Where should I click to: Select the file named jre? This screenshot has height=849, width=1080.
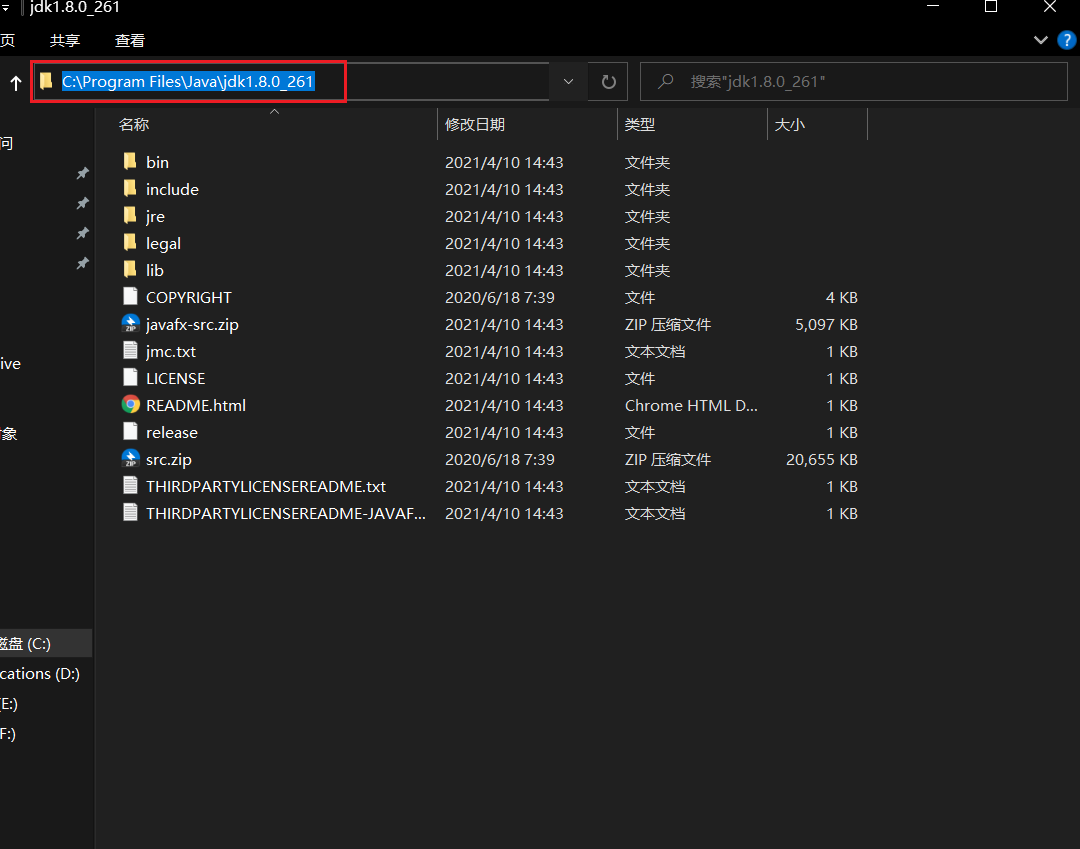pos(155,216)
